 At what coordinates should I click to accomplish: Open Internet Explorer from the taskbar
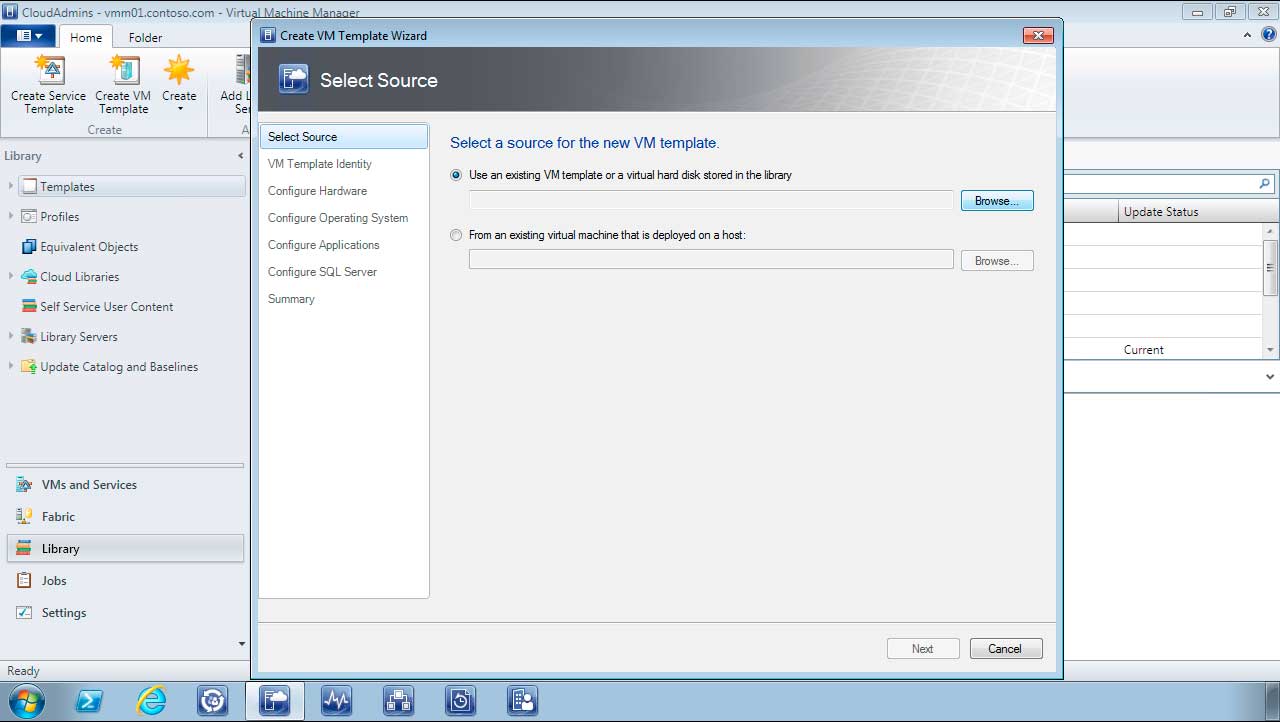click(151, 701)
